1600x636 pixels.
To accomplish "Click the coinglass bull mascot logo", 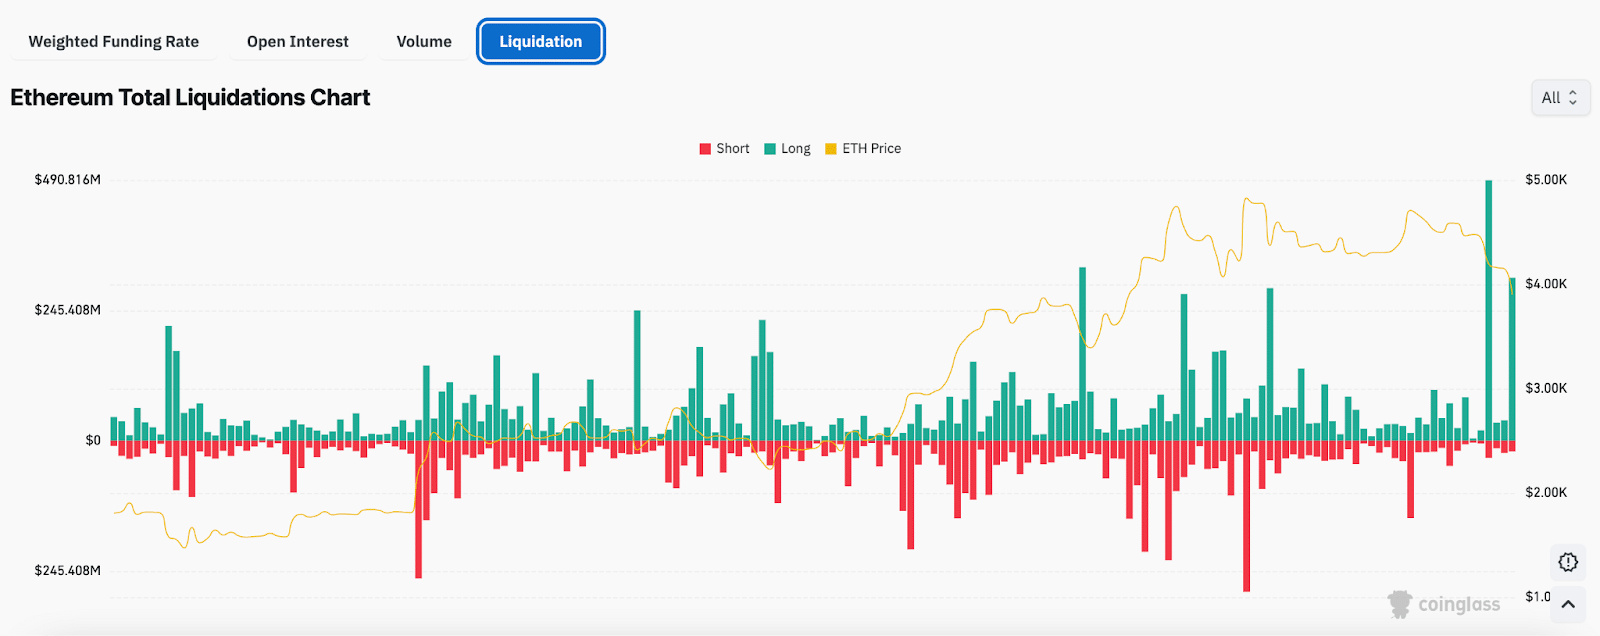I will point(1399,604).
